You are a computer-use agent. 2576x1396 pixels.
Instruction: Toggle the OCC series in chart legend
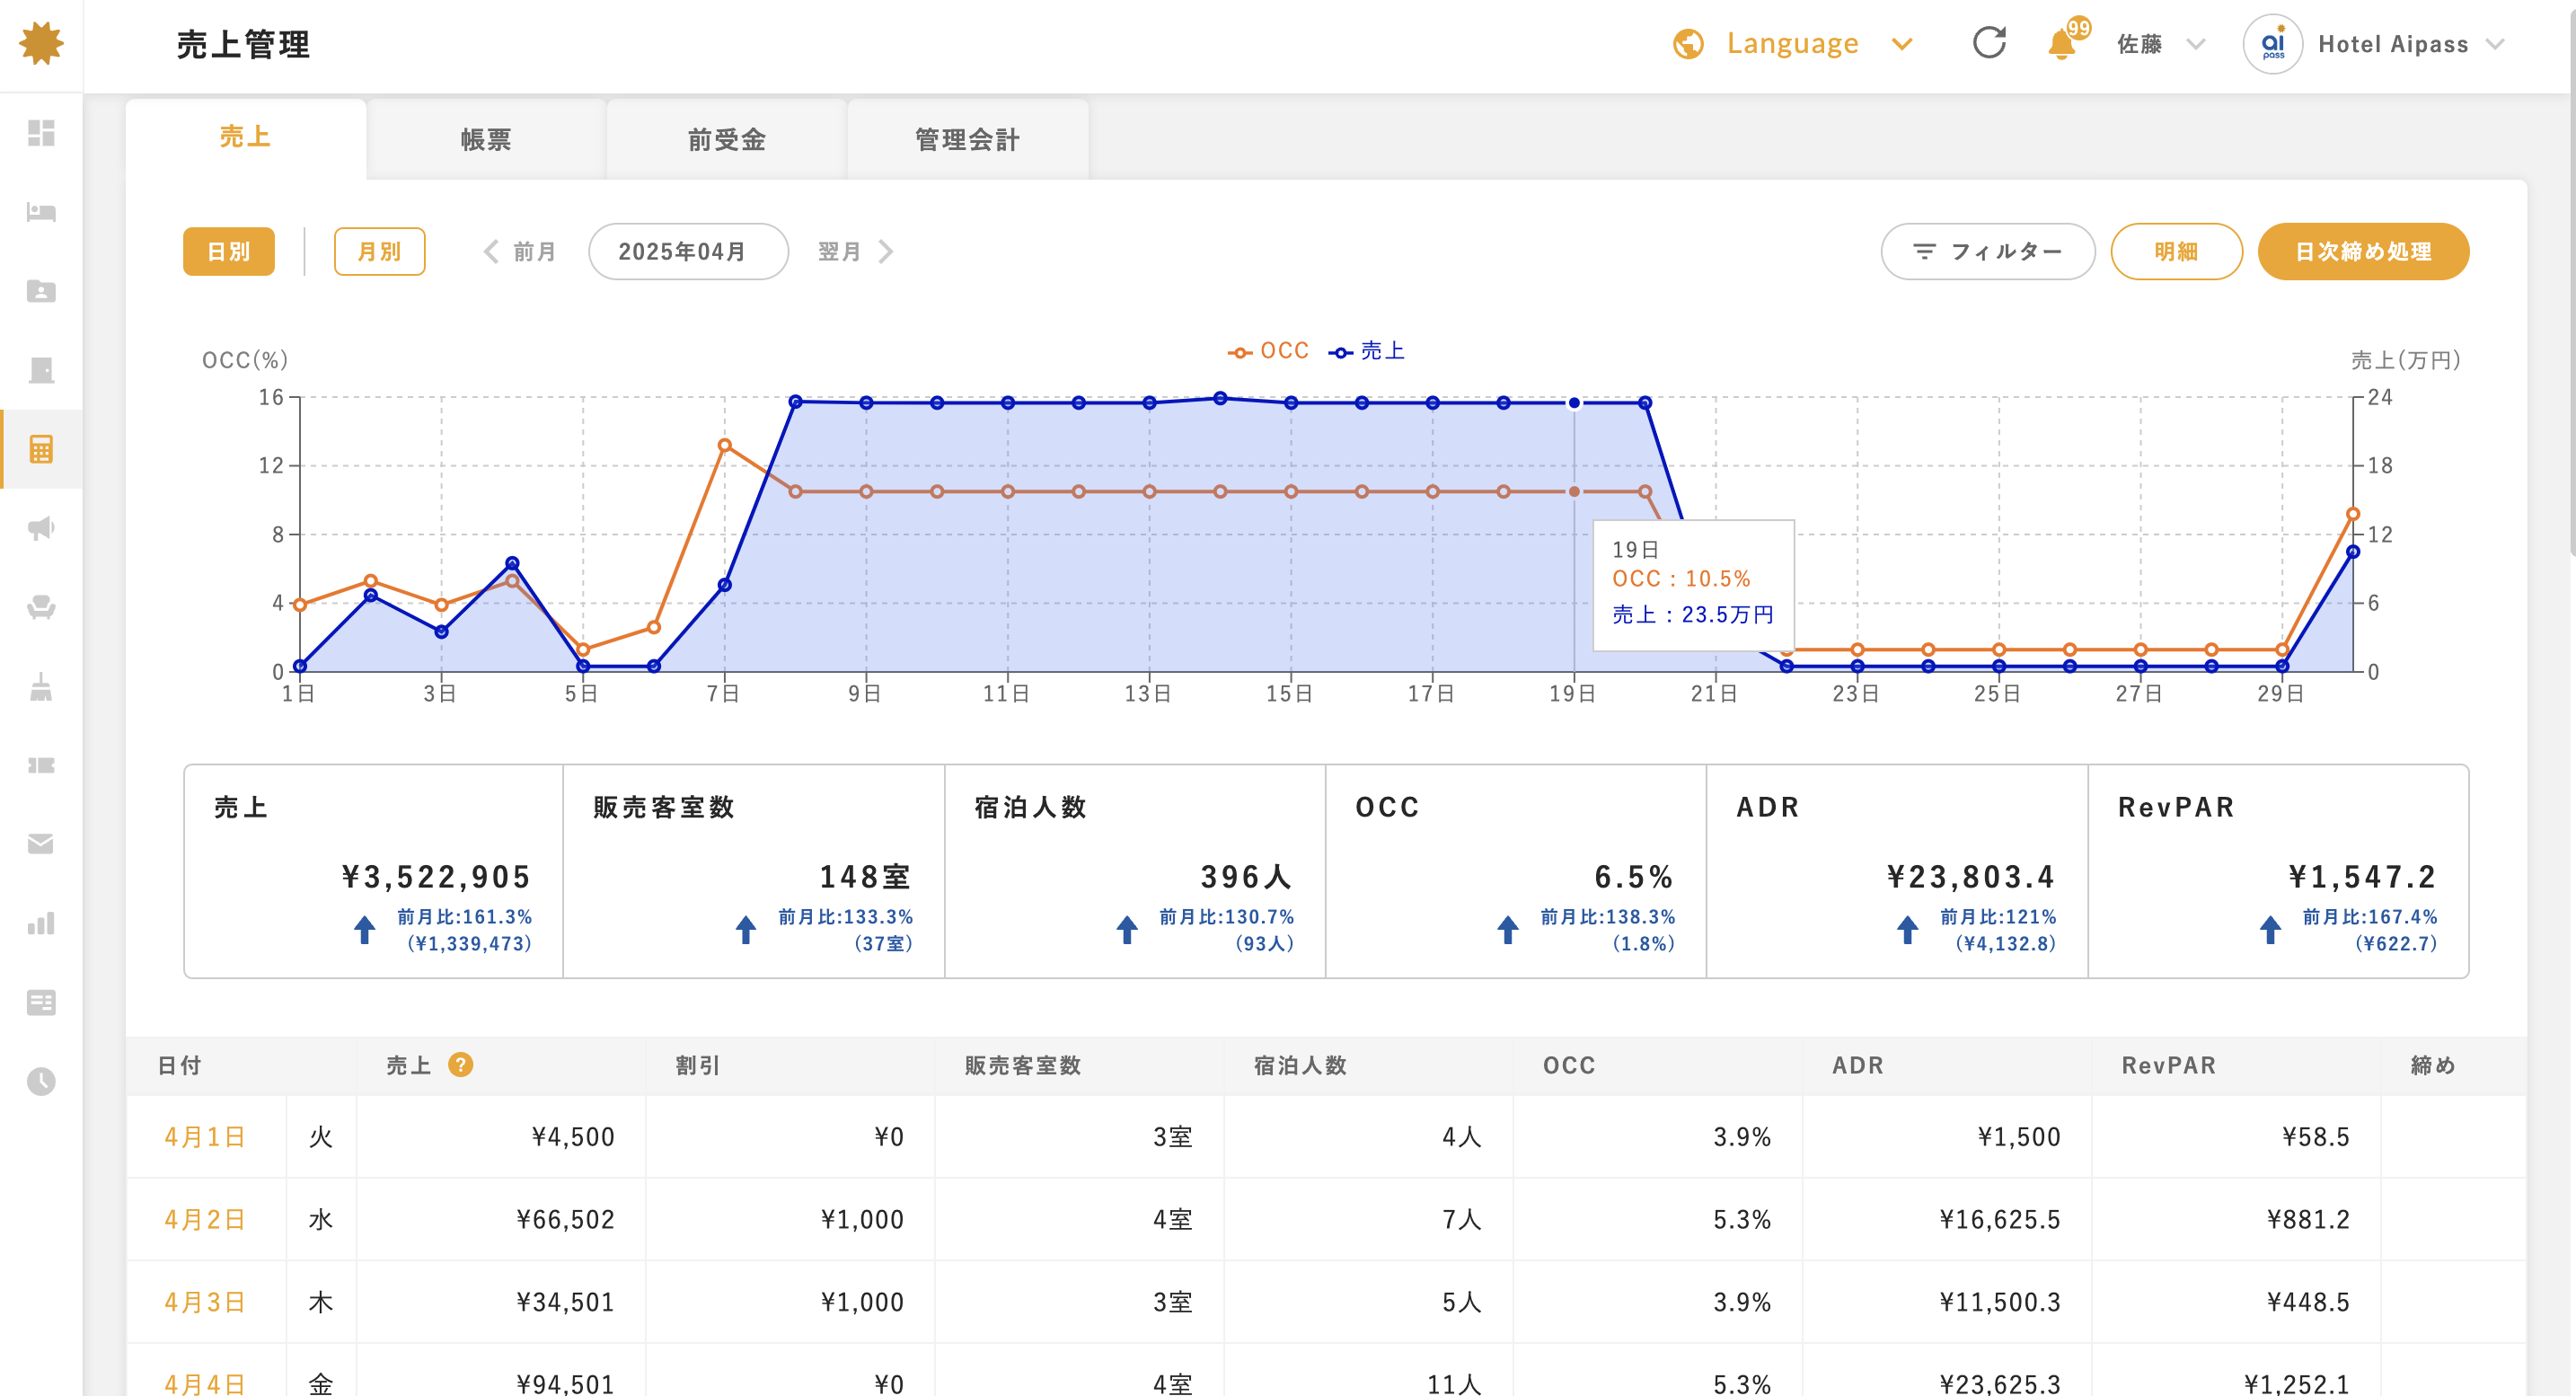pos(1268,351)
